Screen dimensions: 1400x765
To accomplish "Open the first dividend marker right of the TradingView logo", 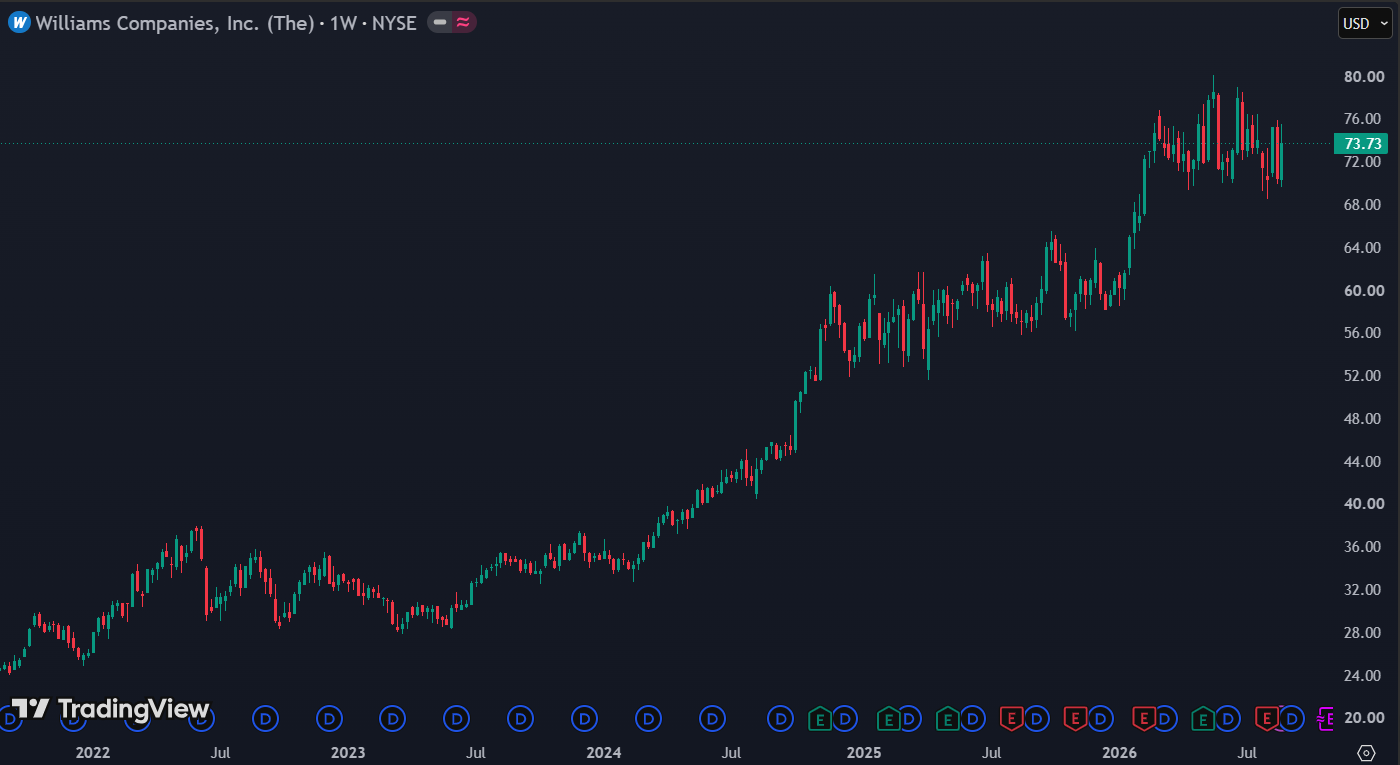I will point(265,718).
